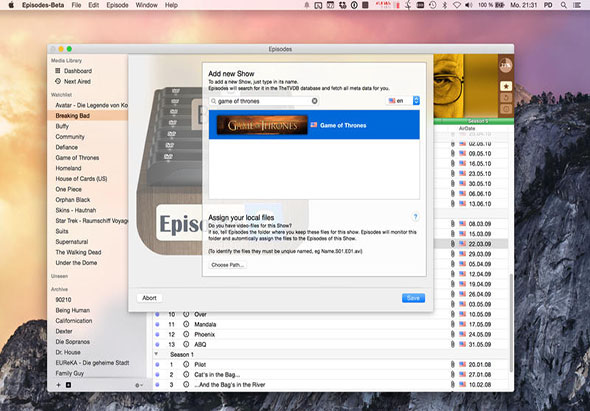Click the info icon next to Phoenix
590x411 pixels.
tap(186, 334)
